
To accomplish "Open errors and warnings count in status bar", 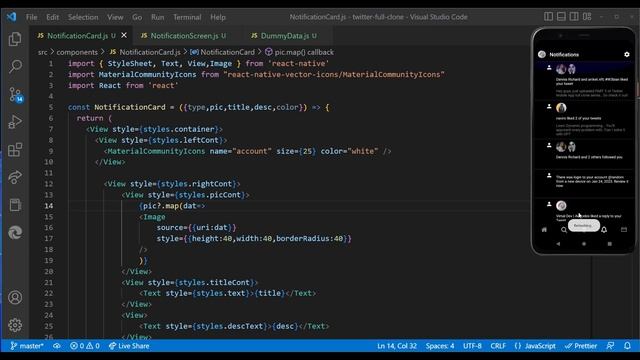I will click(x=85, y=346).
